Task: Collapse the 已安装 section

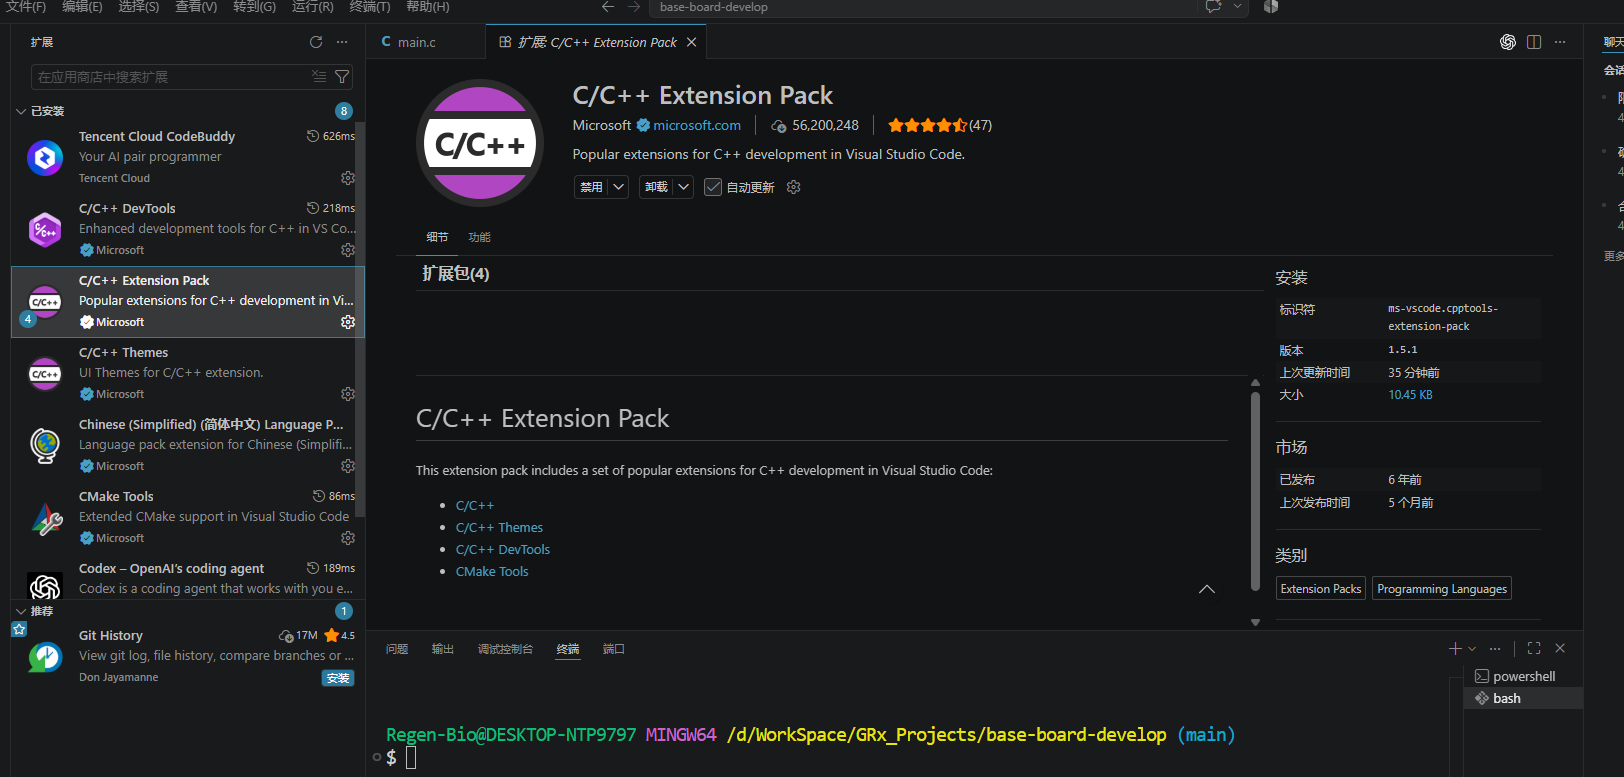Action: click(21, 111)
